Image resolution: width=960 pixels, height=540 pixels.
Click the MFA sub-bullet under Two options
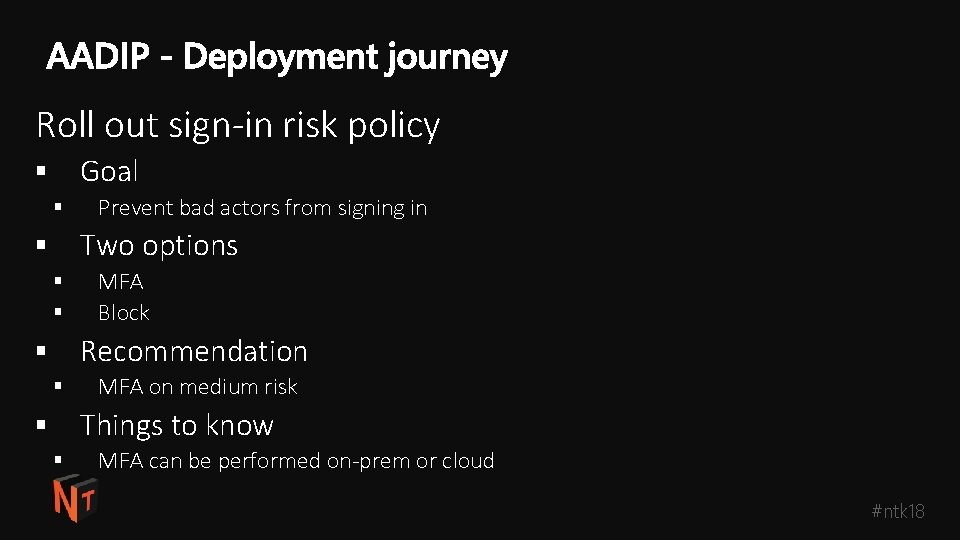[121, 282]
